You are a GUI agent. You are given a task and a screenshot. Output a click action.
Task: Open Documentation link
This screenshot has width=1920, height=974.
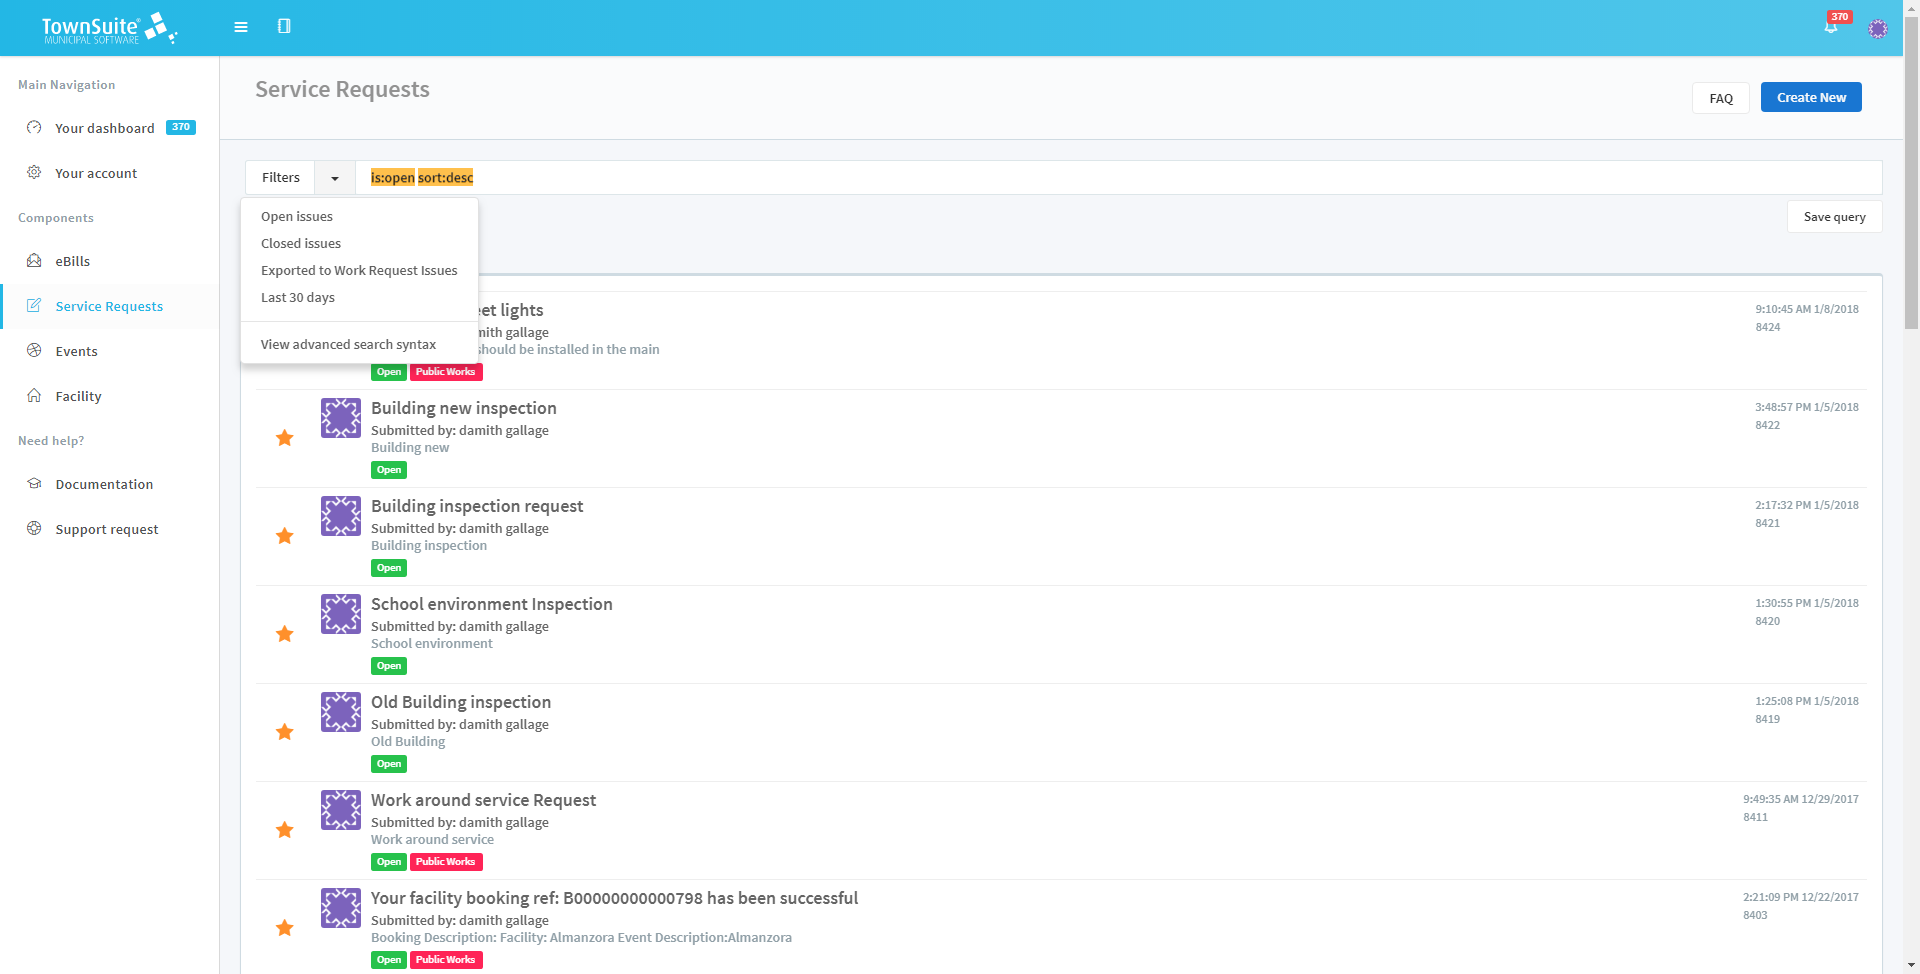[104, 484]
